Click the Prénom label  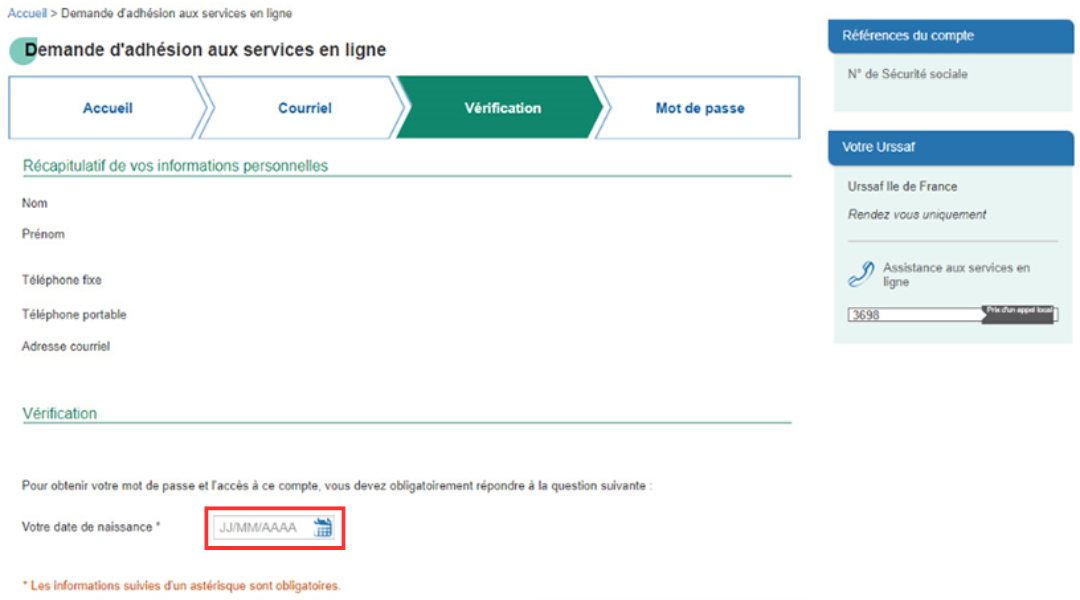[x=43, y=234]
